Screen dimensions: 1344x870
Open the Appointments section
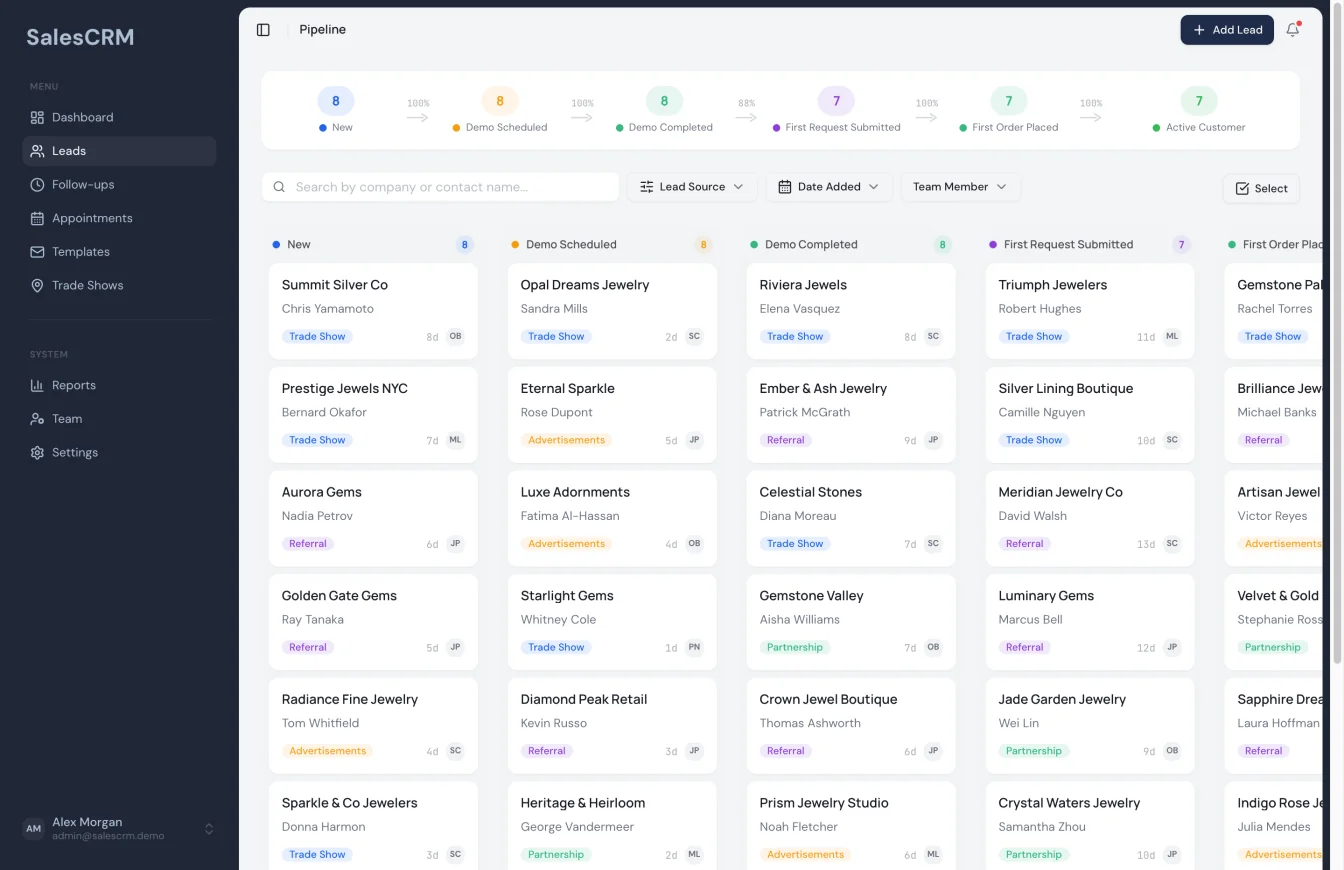[x=92, y=218]
